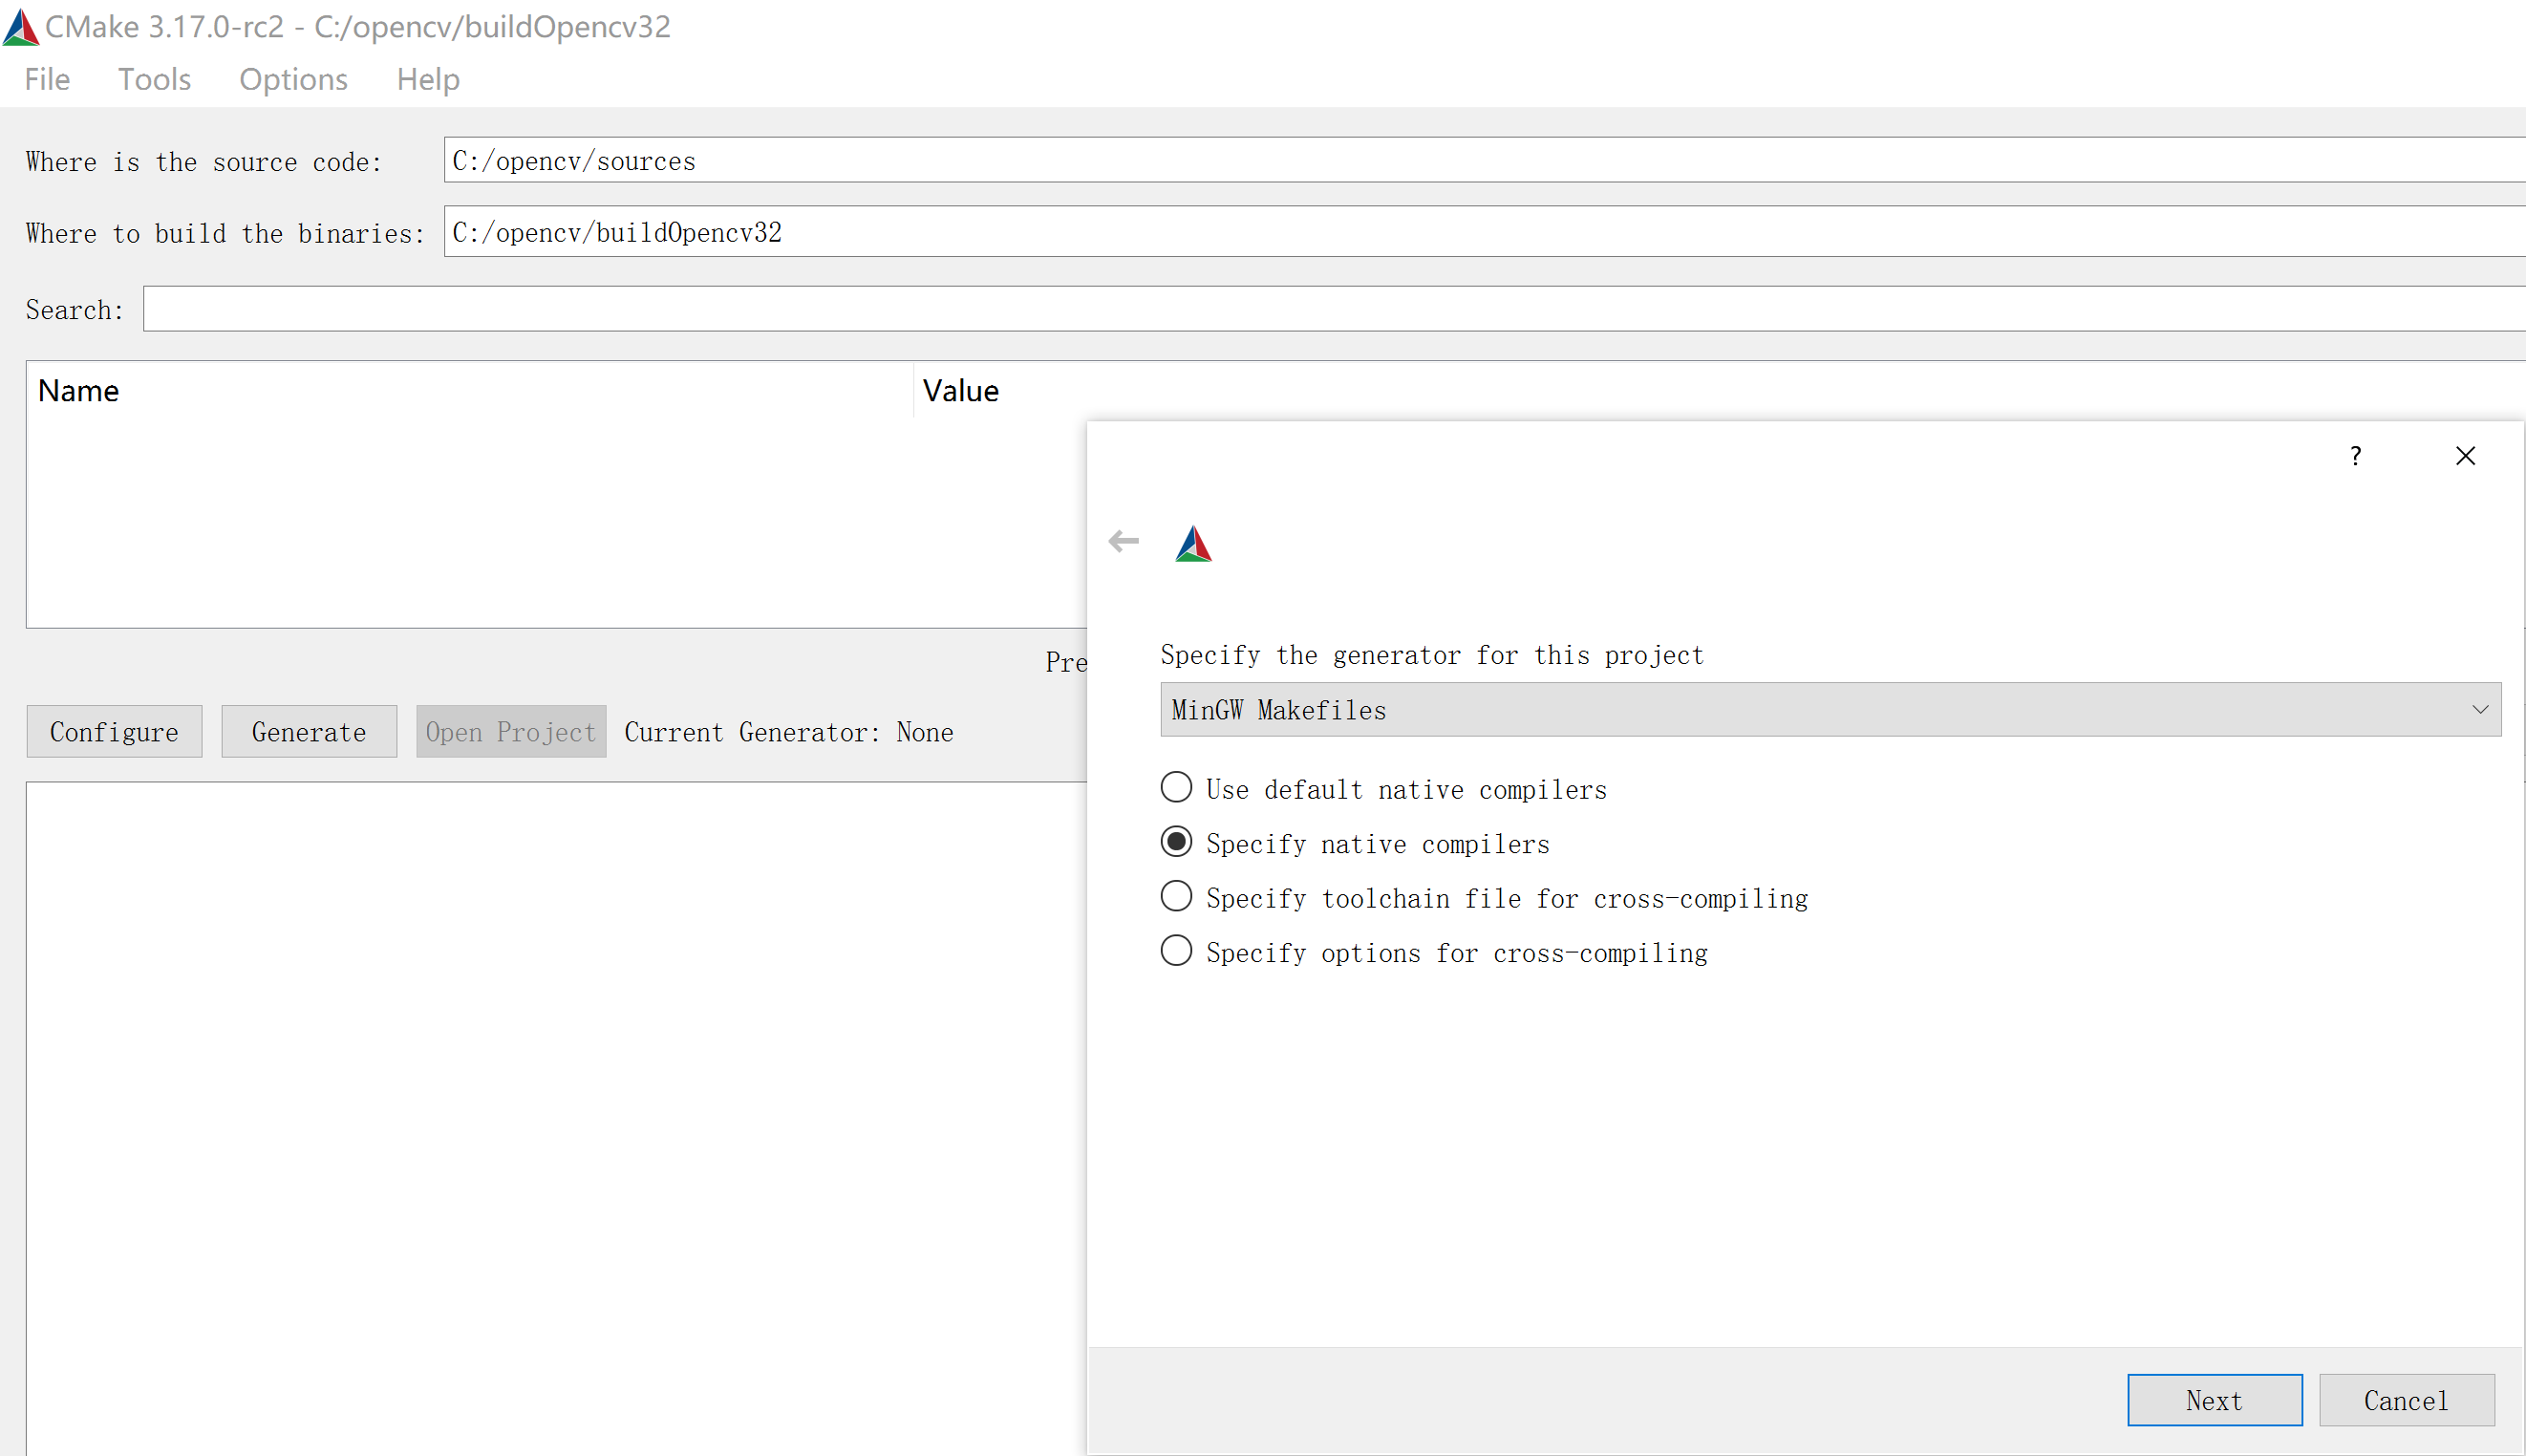Open the Help menu
Image resolution: width=2526 pixels, height=1456 pixels.
coord(427,79)
